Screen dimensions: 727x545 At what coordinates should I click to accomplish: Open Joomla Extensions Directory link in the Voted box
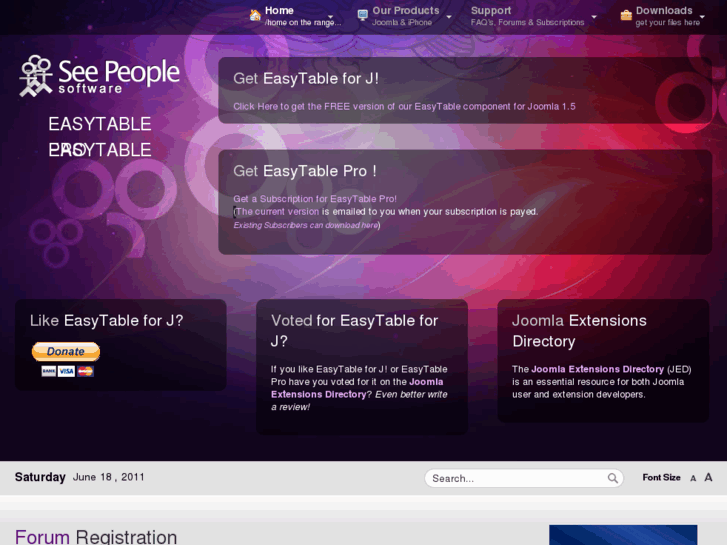click(357, 388)
